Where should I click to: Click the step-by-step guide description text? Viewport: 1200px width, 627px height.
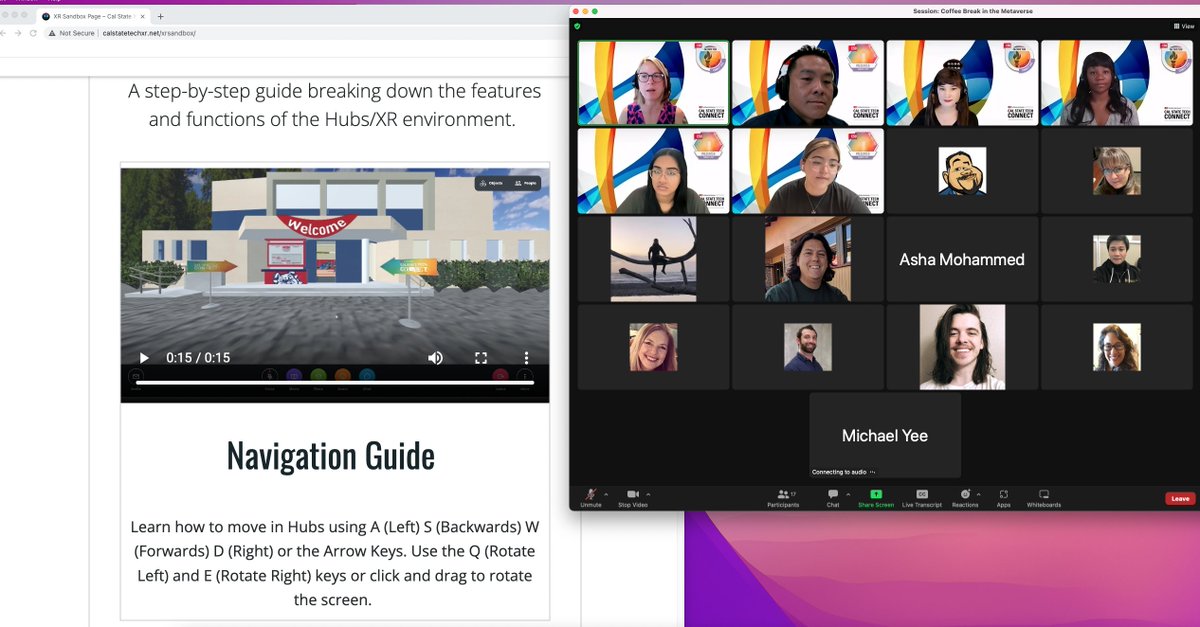coord(334,105)
